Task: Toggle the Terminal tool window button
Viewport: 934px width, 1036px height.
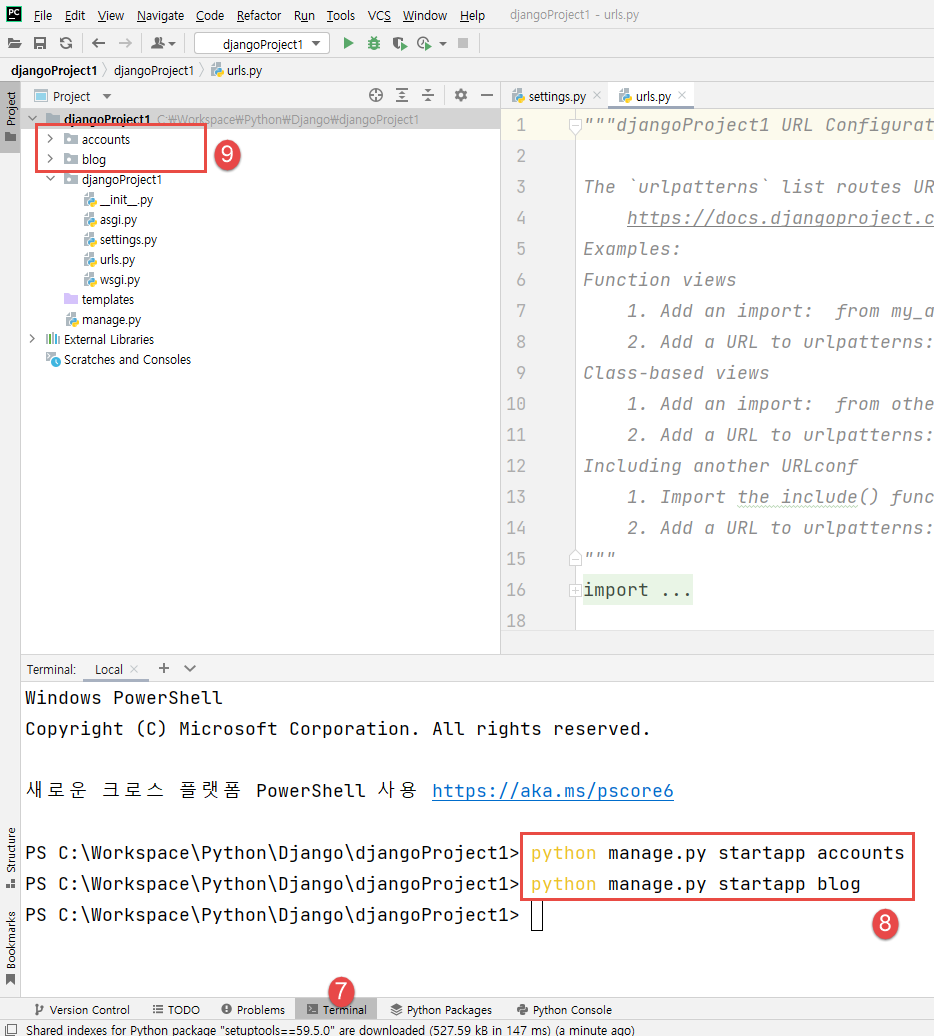Action: pos(337,1010)
